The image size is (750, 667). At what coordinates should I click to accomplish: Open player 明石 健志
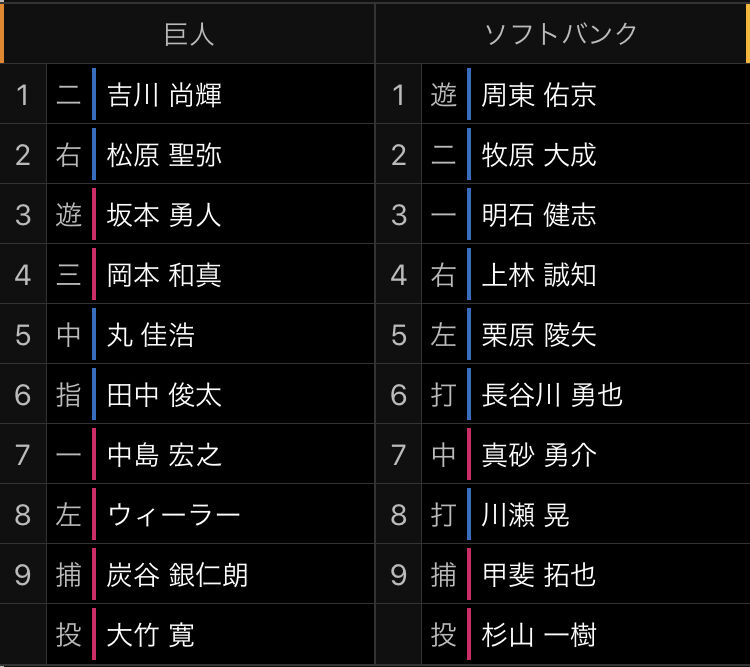pos(539,215)
